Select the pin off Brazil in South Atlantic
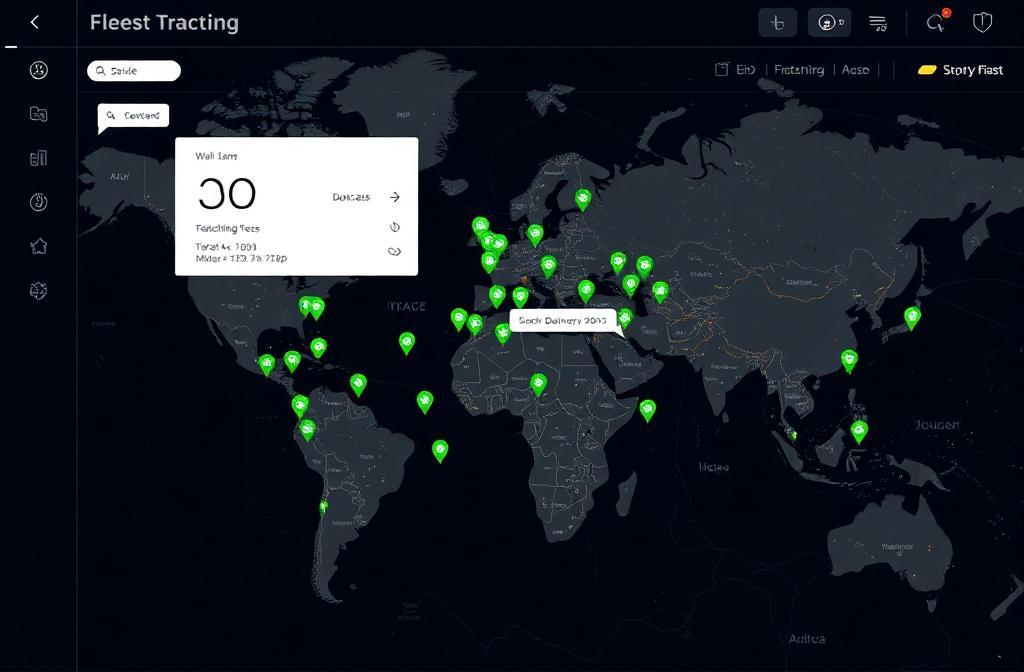This screenshot has height=672, width=1024. click(x=440, y=451)
